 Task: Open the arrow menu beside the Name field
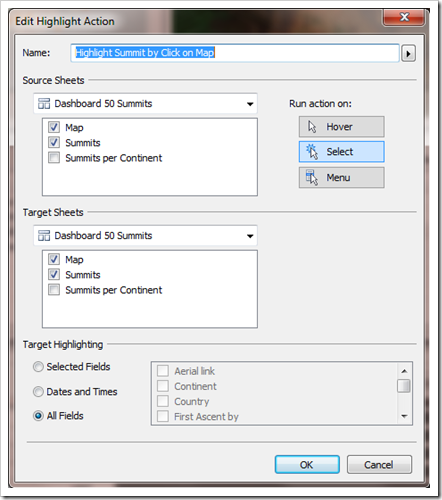[x=408, y=53]
